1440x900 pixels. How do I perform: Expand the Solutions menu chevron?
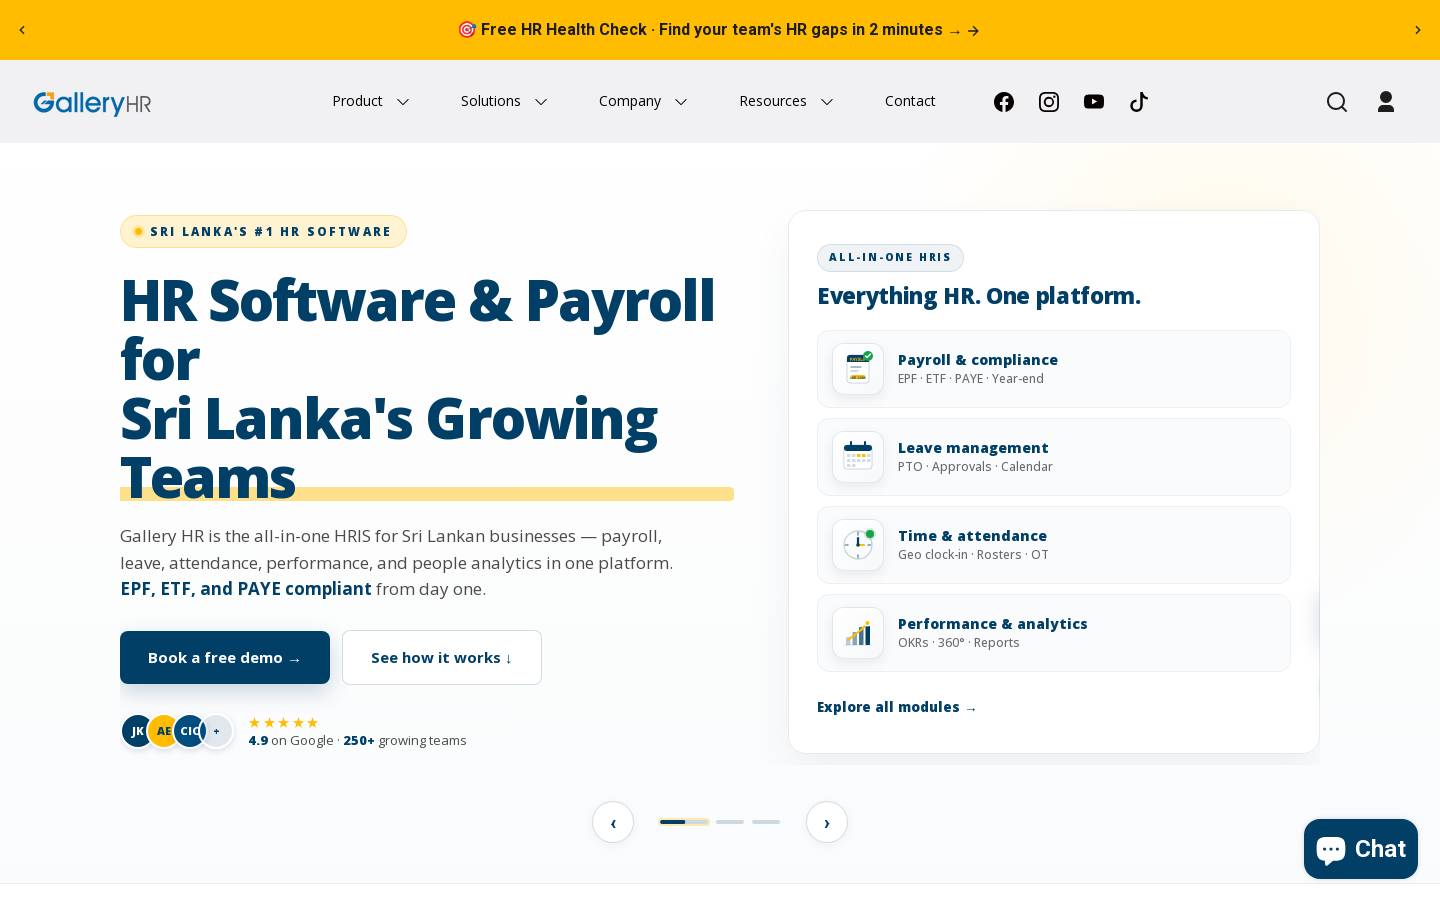tap(541, 102)
